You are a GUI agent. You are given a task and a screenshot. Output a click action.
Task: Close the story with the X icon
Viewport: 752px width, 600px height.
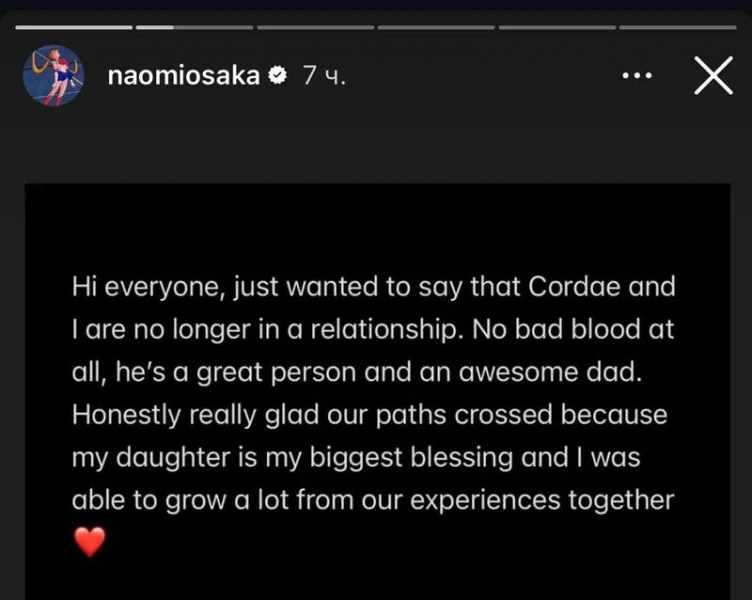coord(713,75)
